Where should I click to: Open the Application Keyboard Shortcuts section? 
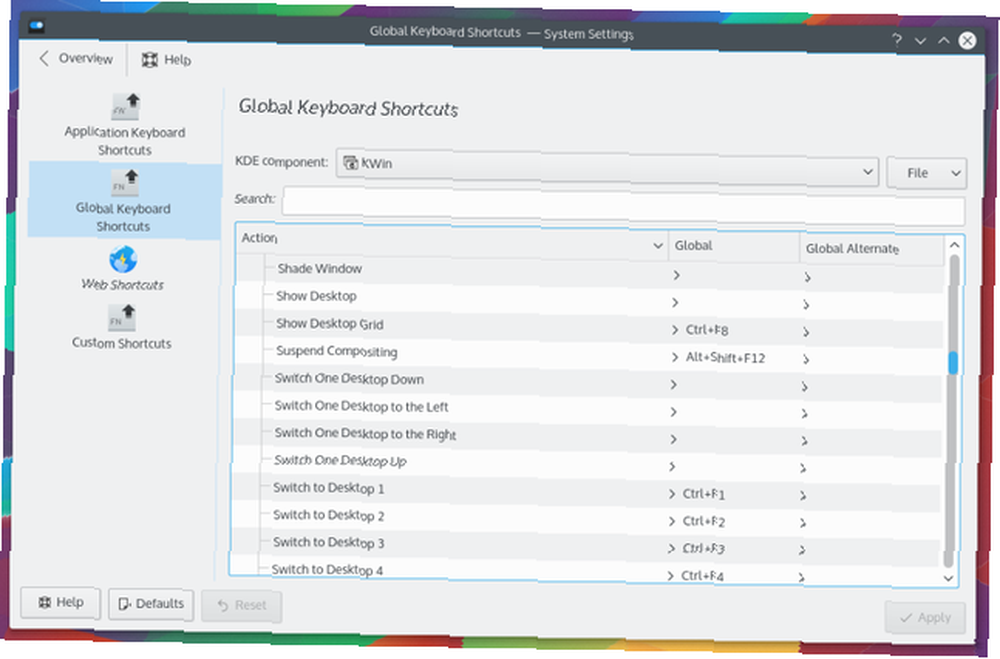coord(125,125)
